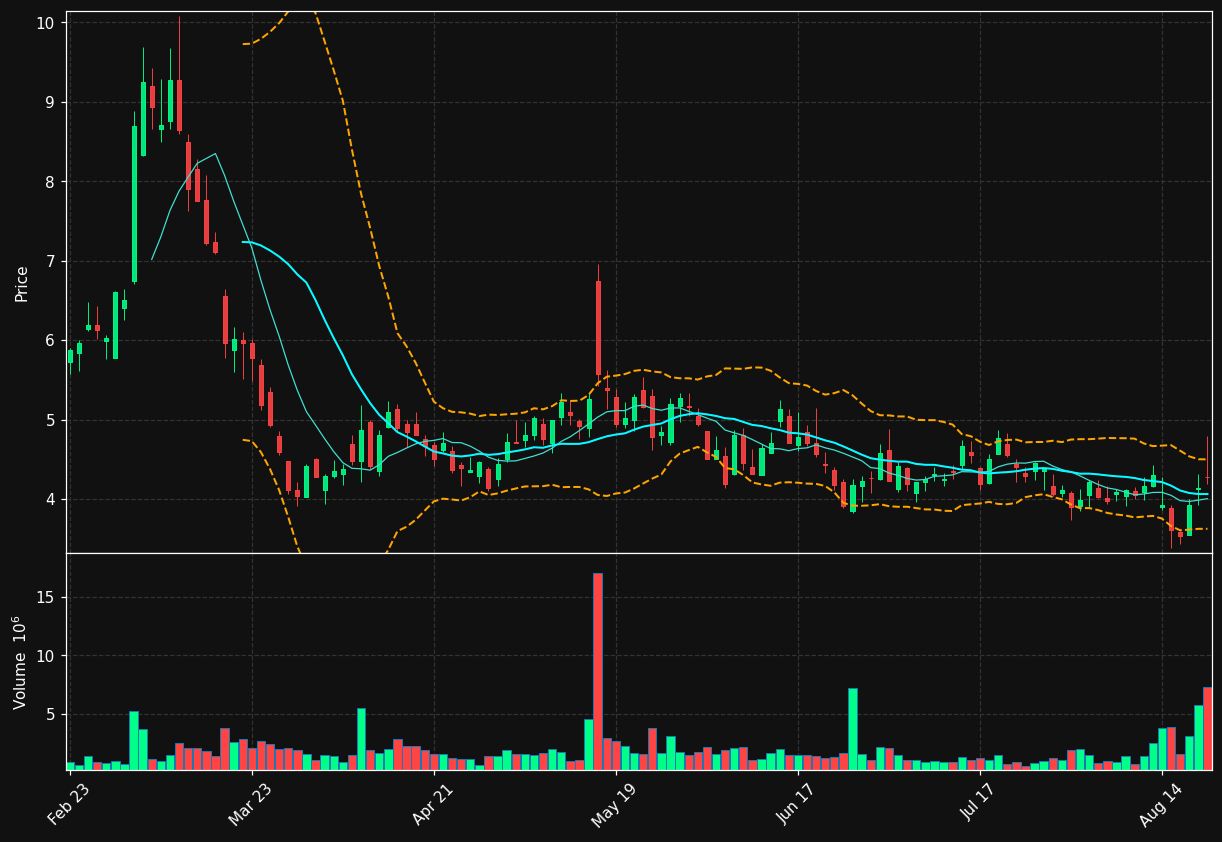Select the price tick label '7'
The image size is (1222, 842).
(52, 262)
